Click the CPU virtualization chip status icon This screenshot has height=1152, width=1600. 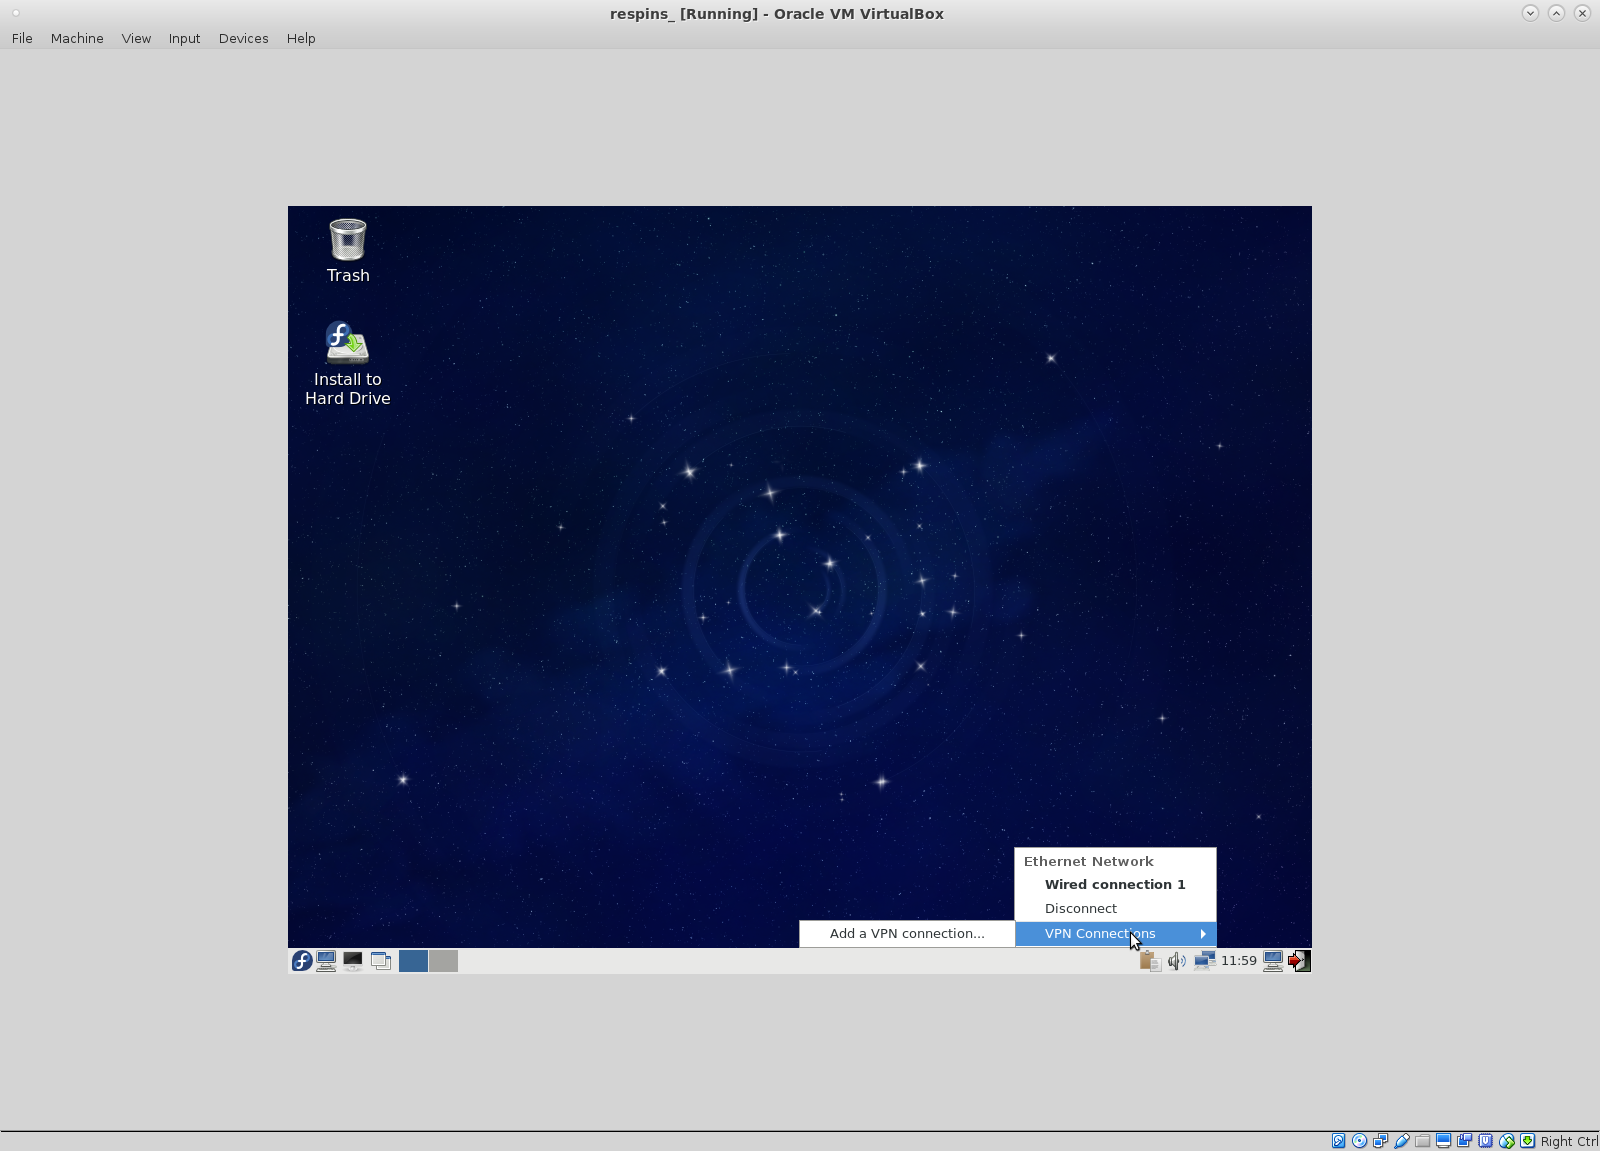1485,1141
